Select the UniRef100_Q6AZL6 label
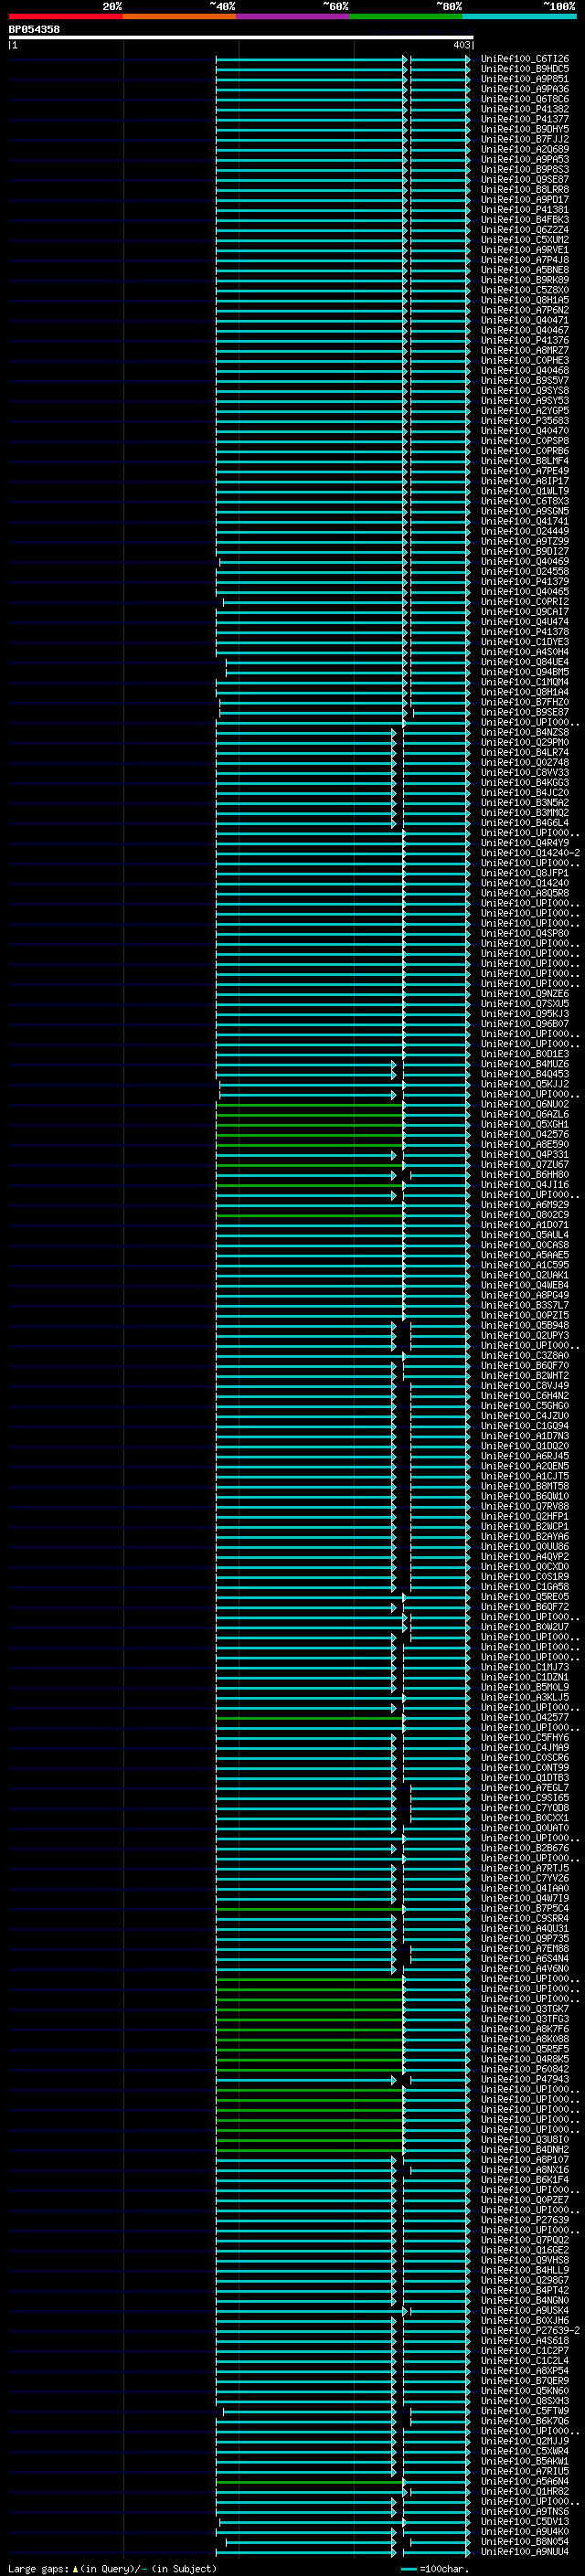 pos(525,1115)
